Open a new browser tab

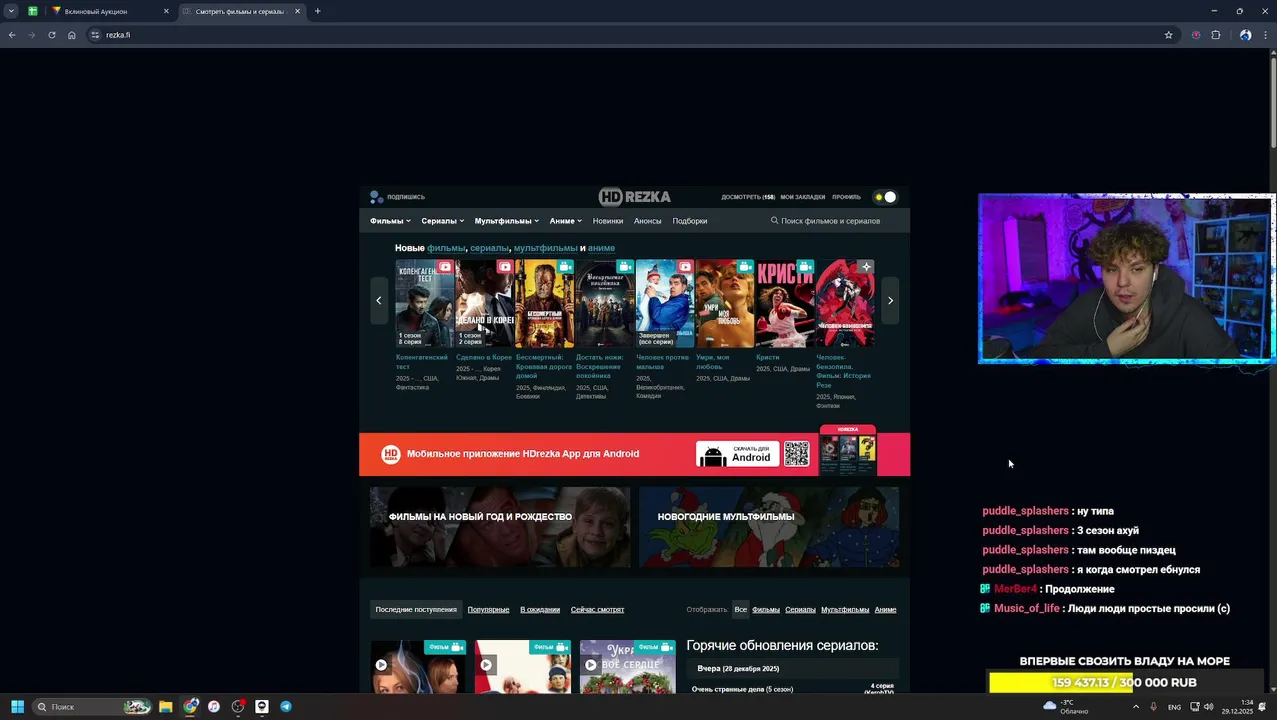(x=317, y=11)
